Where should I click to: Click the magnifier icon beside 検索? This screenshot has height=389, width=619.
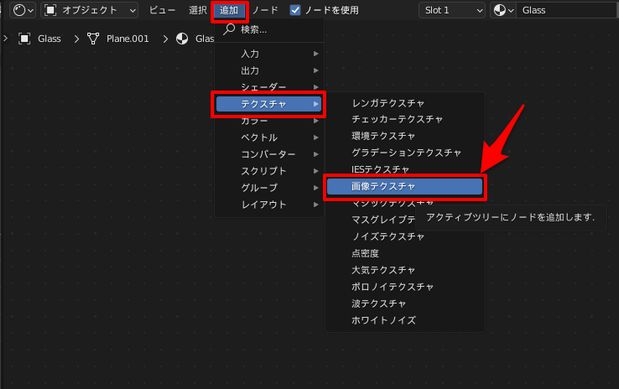[229, 29]
